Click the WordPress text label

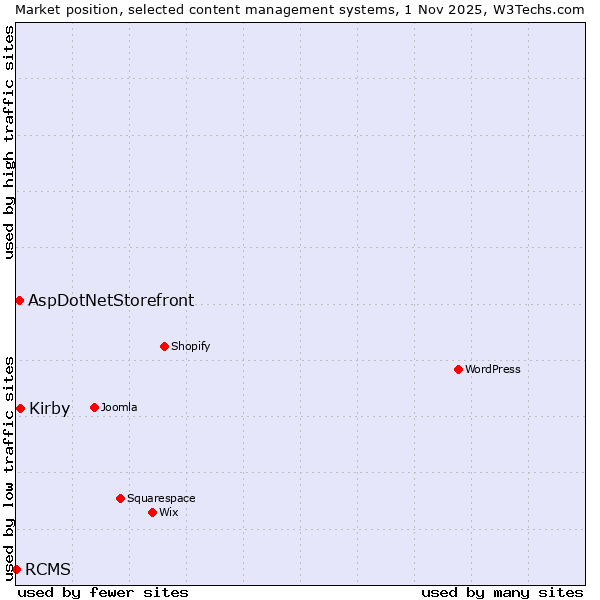493,369
